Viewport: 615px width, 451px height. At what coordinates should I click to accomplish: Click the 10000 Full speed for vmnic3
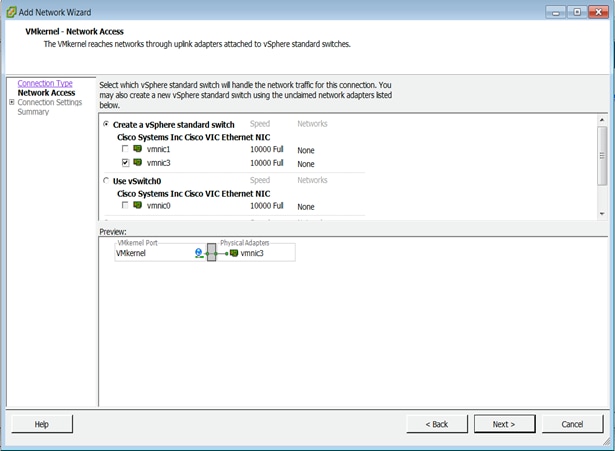point(267,163)
